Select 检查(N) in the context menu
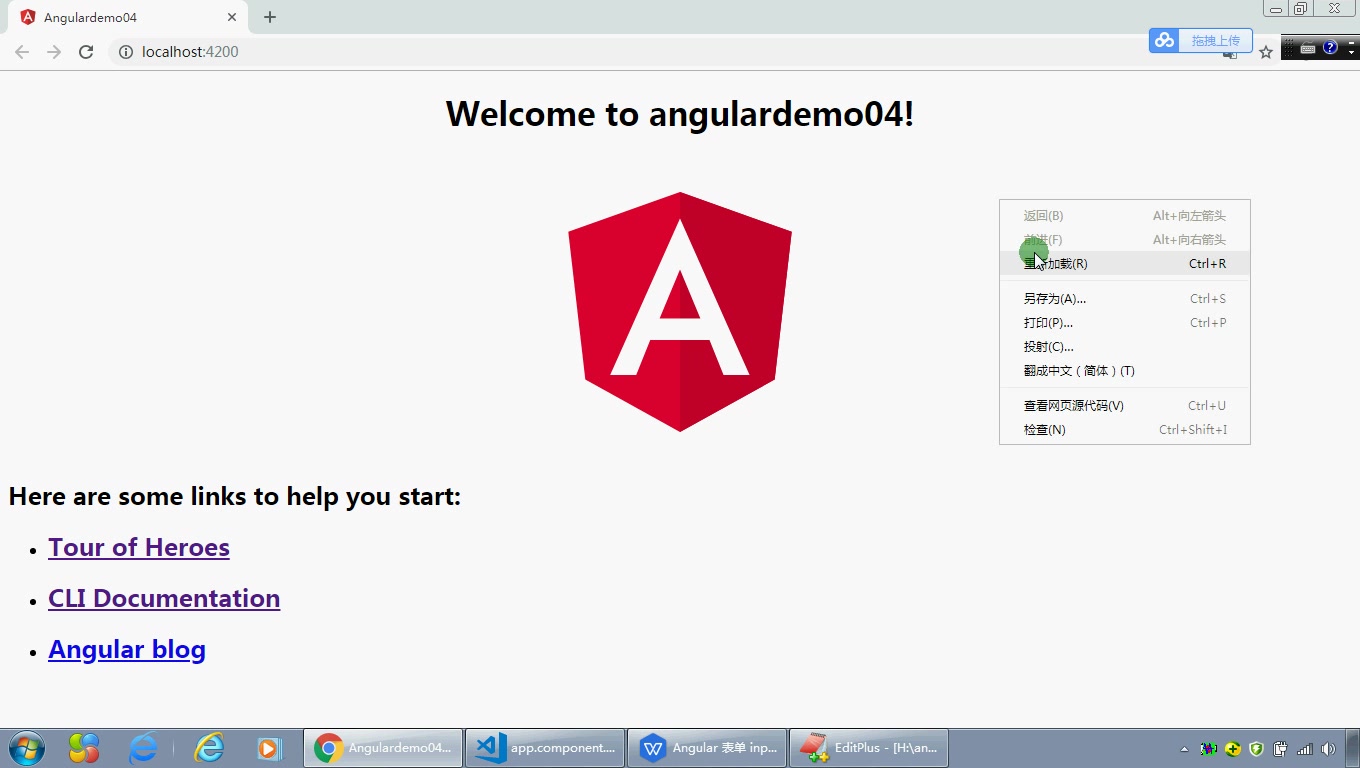Viewport: 1360px width, 768px height. pyautogui.click(x=1125, y=430)
